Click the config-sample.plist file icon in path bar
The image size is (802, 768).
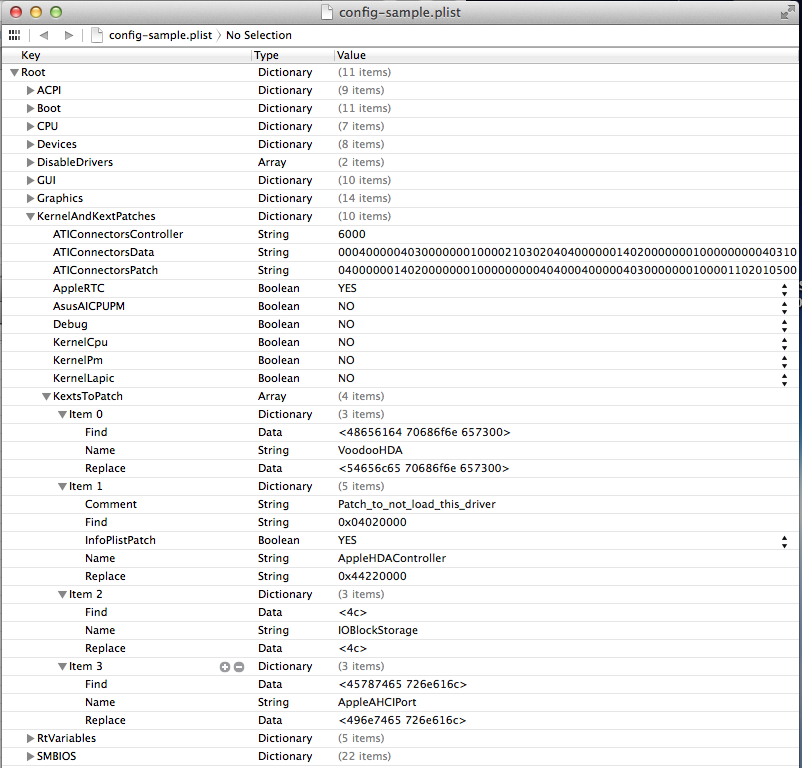click(x=97, y=35)
